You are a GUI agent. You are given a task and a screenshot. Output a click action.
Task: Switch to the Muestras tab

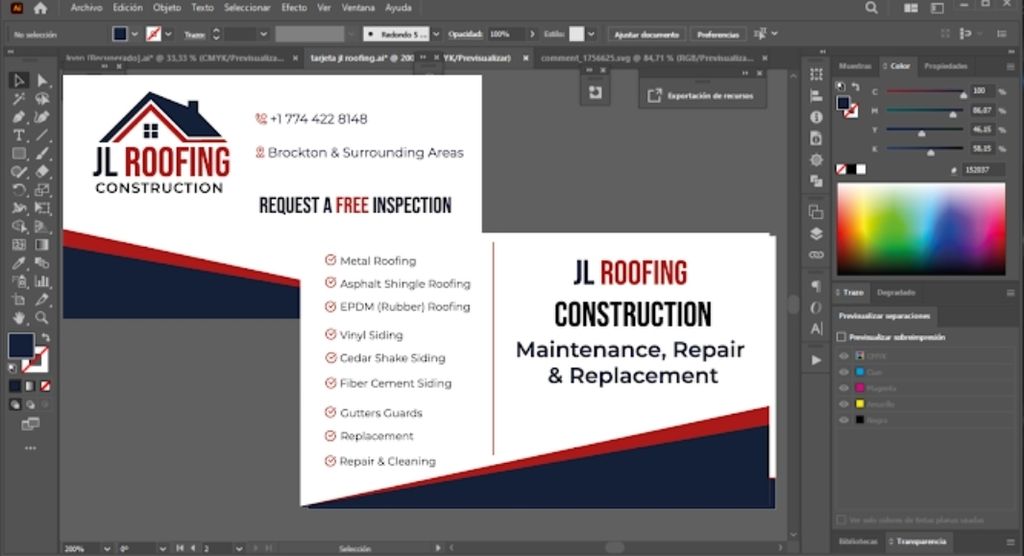(855, 66)
